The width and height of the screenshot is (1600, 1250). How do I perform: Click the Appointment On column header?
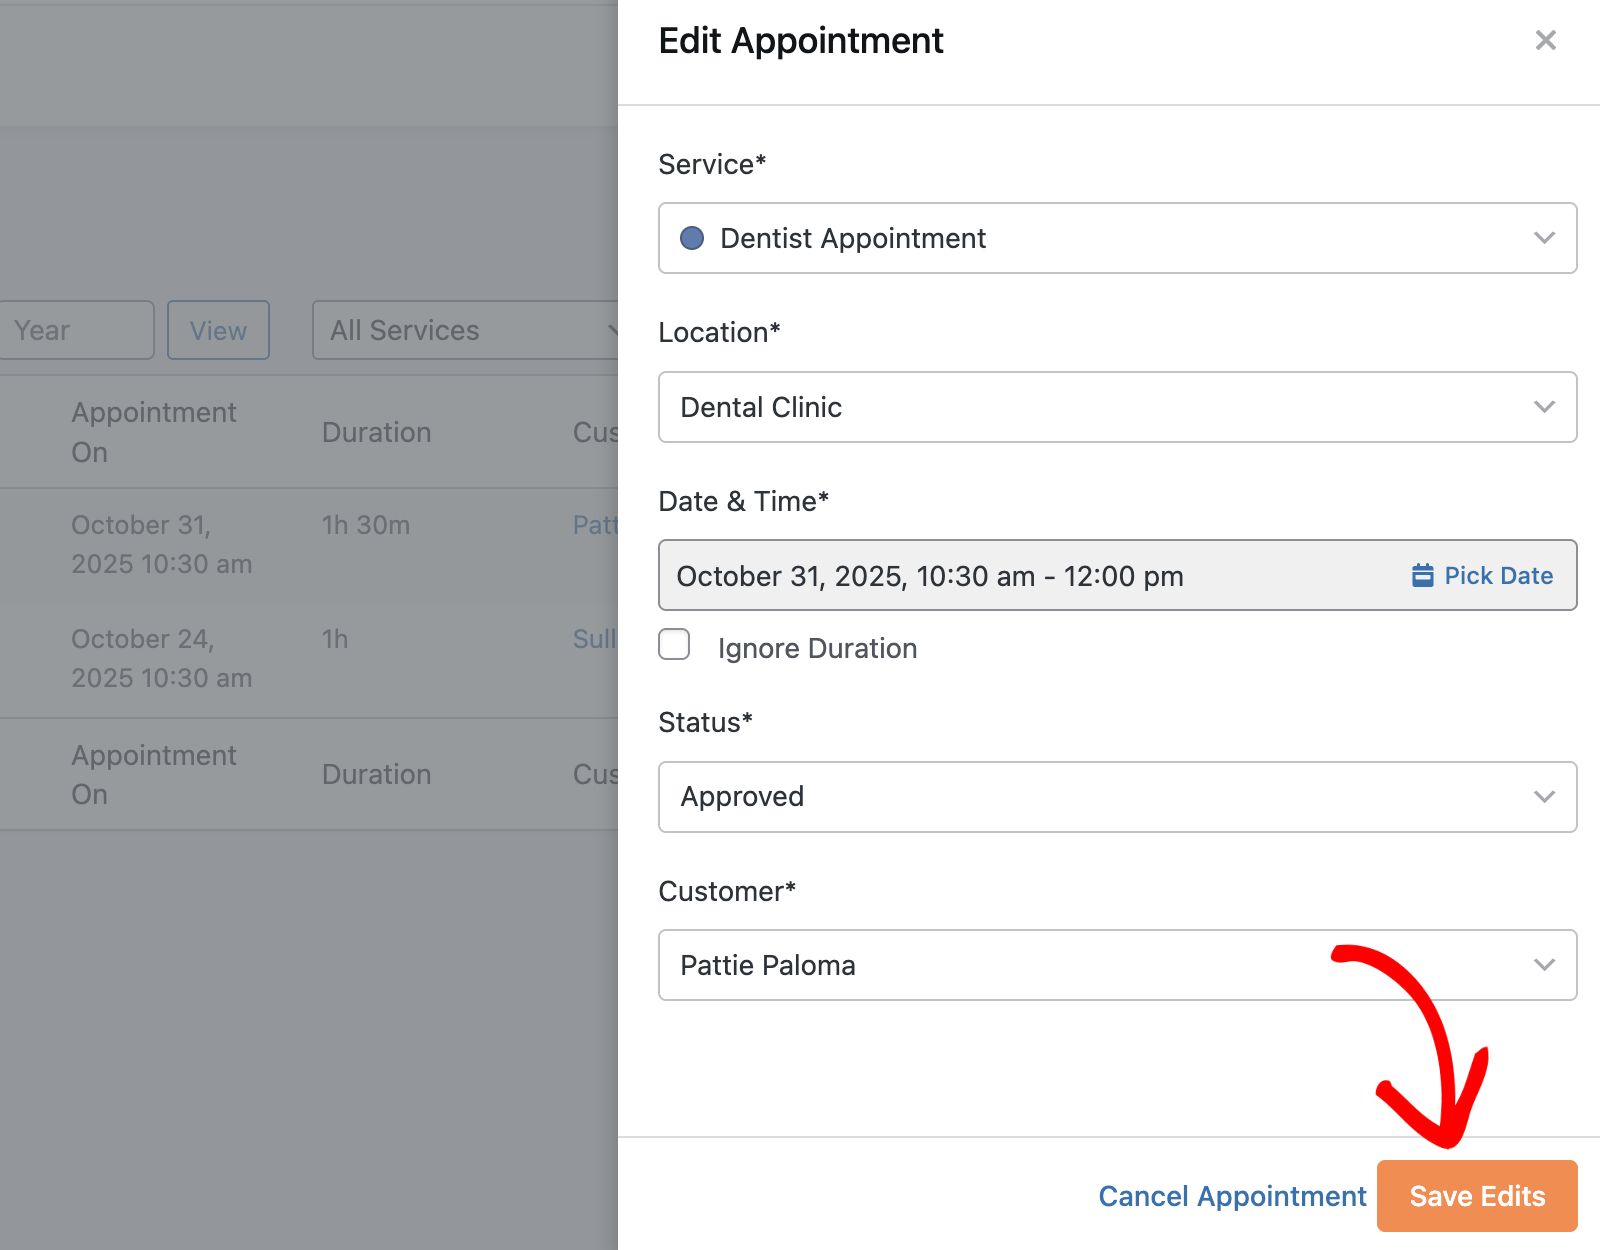154,431
